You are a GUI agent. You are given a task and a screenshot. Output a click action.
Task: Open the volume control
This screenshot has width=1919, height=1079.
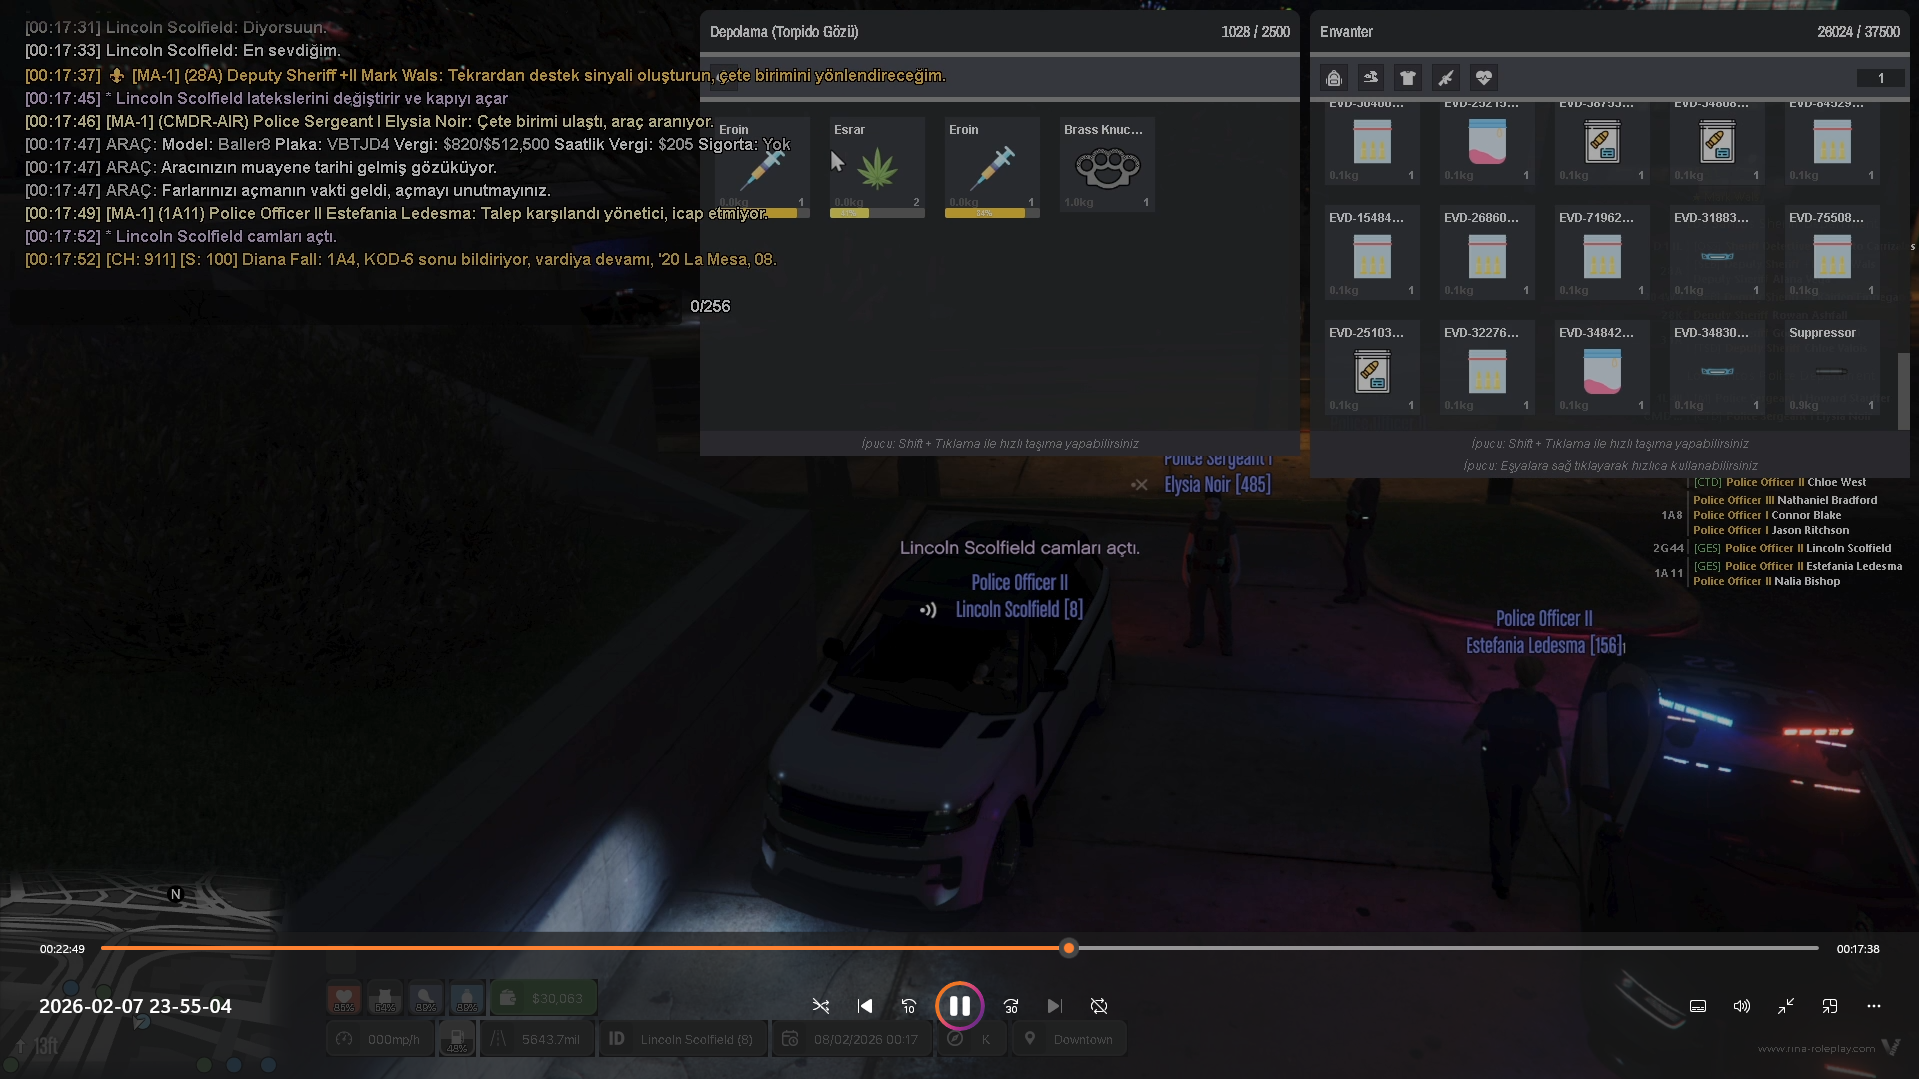[x=1742, y=1006]
